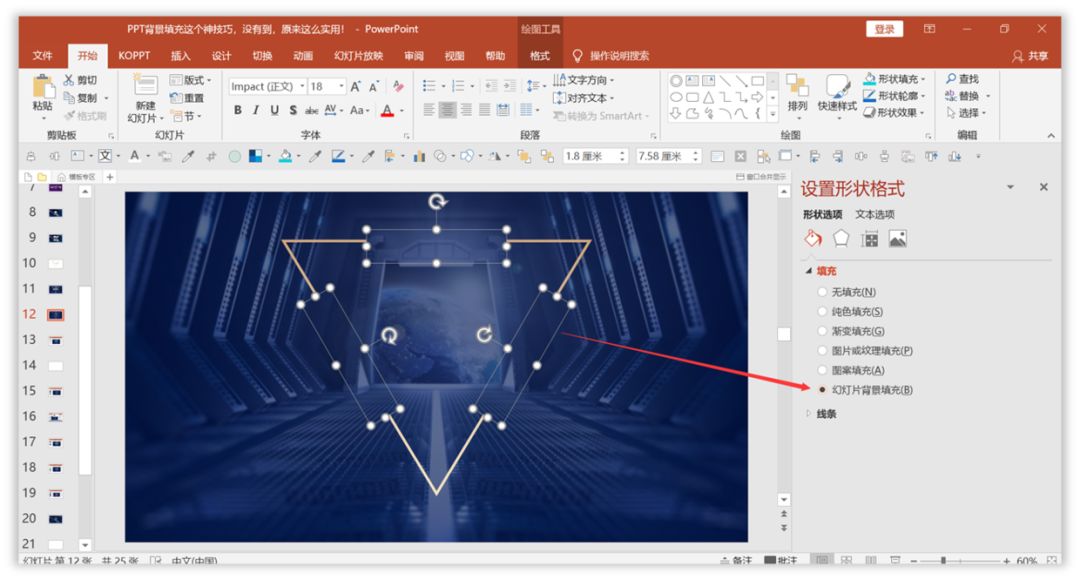
Task: Expand the Line (线条) section
Action: [x=809, y=414]
